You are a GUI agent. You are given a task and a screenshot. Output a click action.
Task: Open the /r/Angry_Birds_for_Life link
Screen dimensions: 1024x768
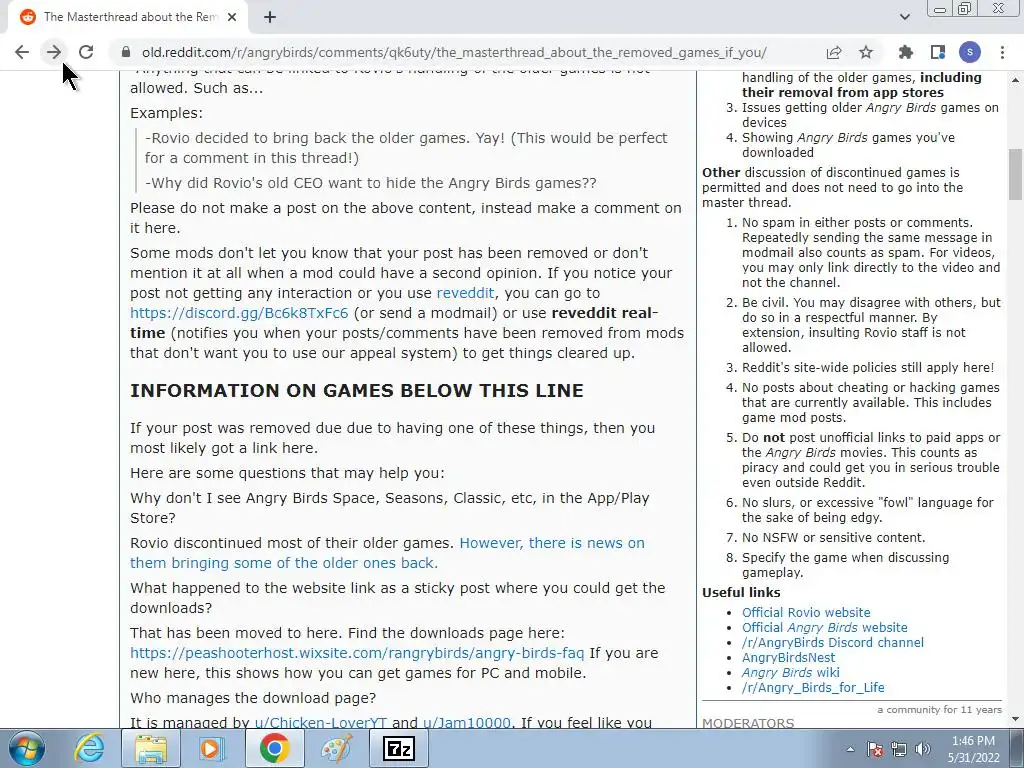813,688
